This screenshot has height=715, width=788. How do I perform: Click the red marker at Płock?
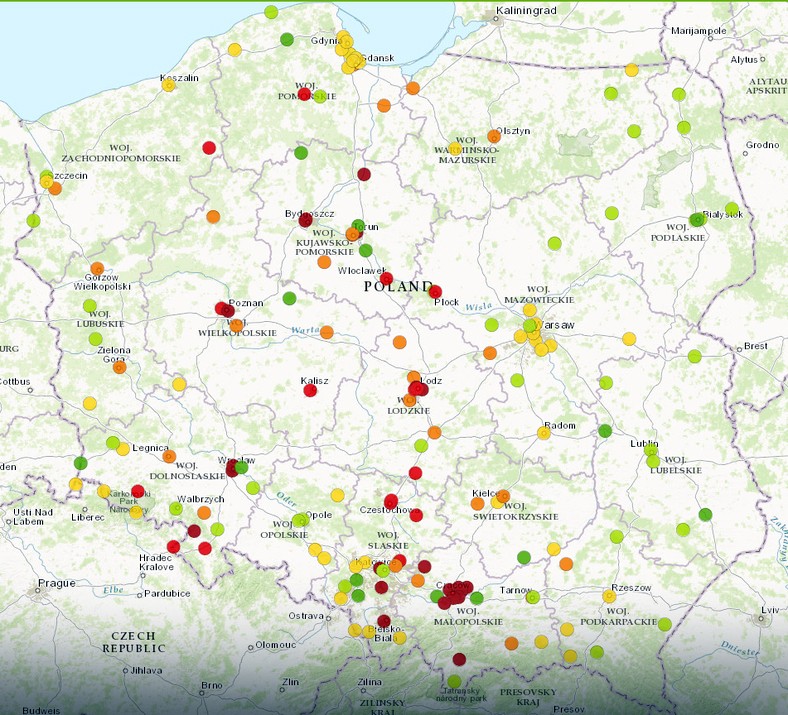pos(435,292)
